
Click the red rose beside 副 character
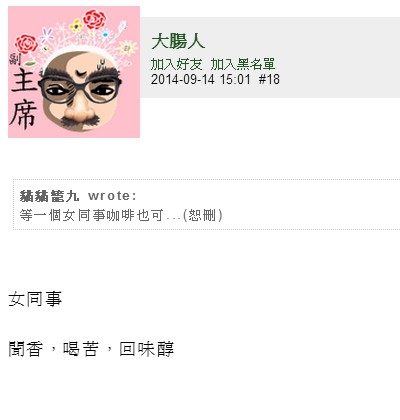[x=26, y=45]
